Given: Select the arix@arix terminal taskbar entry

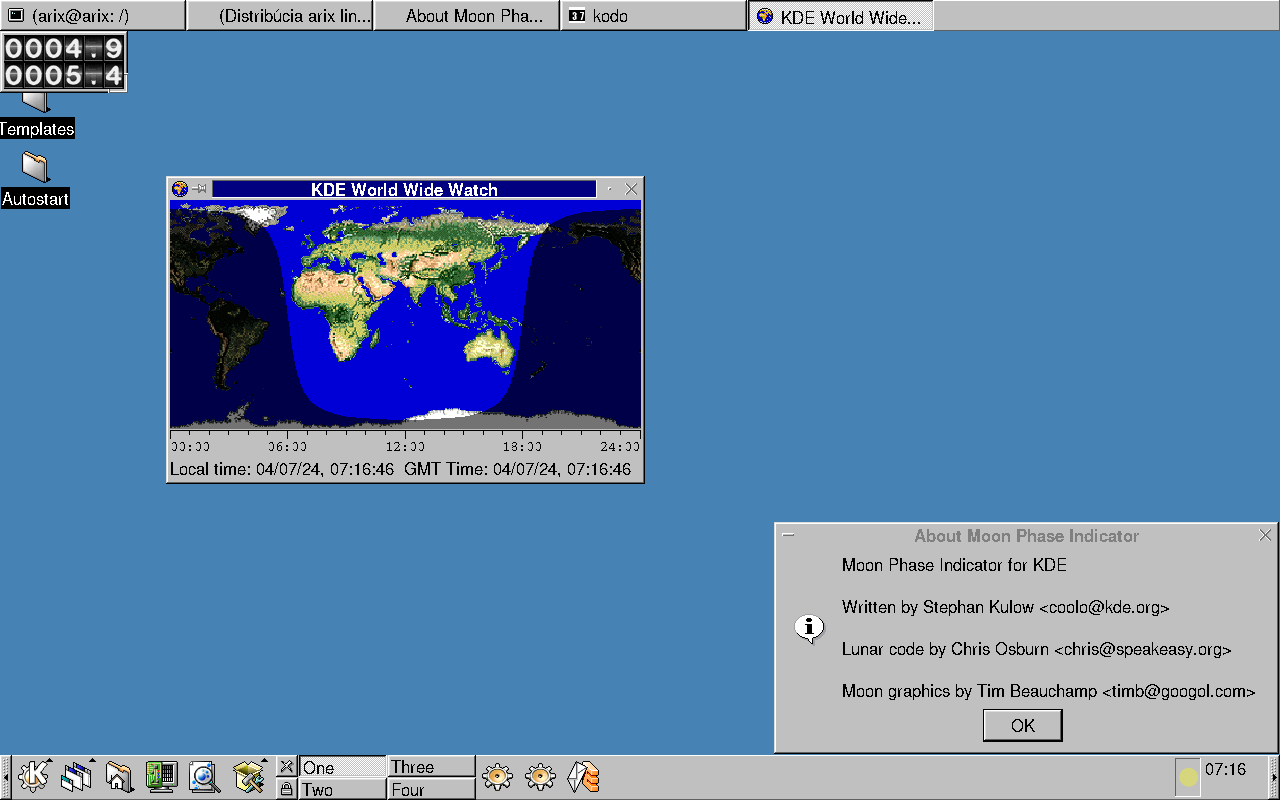Looking at the screenshot, I should [93, 16].
